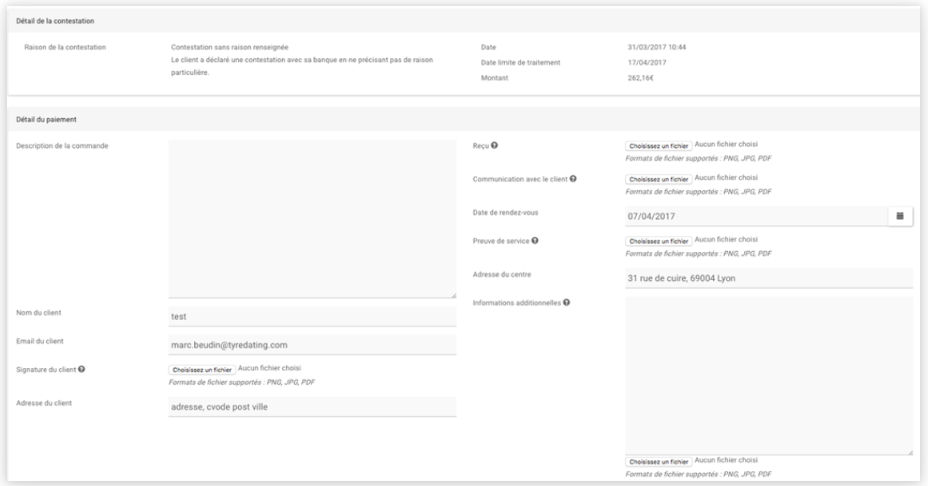Open the calendar picker for Date de rendez-vous
The image size is (928, 486).
coord(900,216)
